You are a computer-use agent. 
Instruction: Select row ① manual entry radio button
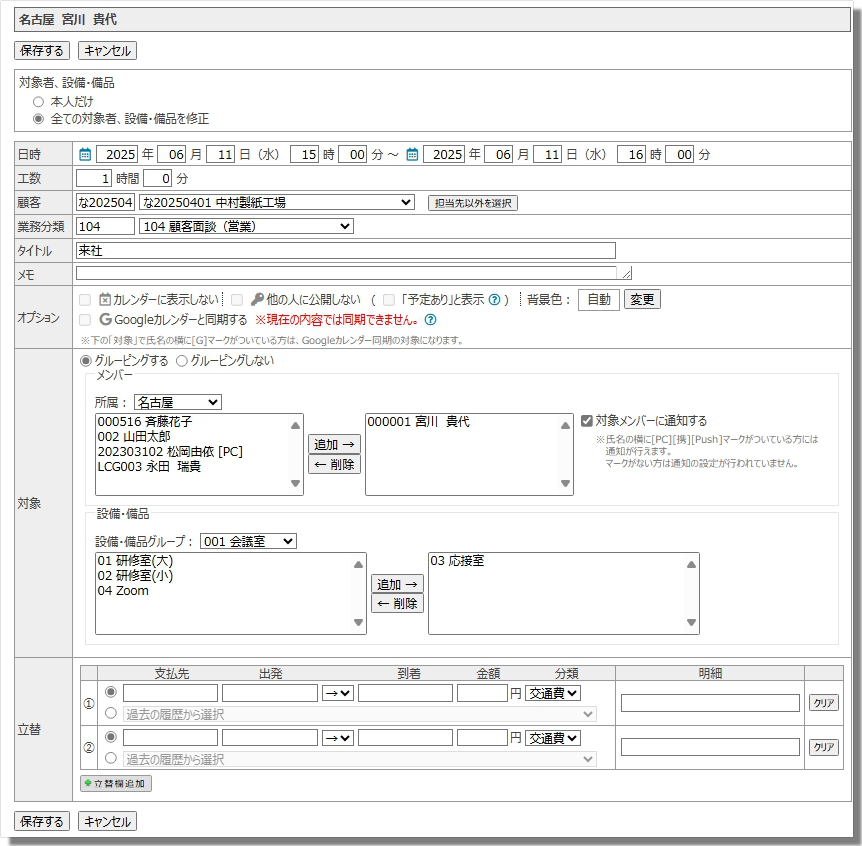click(111, 692)
